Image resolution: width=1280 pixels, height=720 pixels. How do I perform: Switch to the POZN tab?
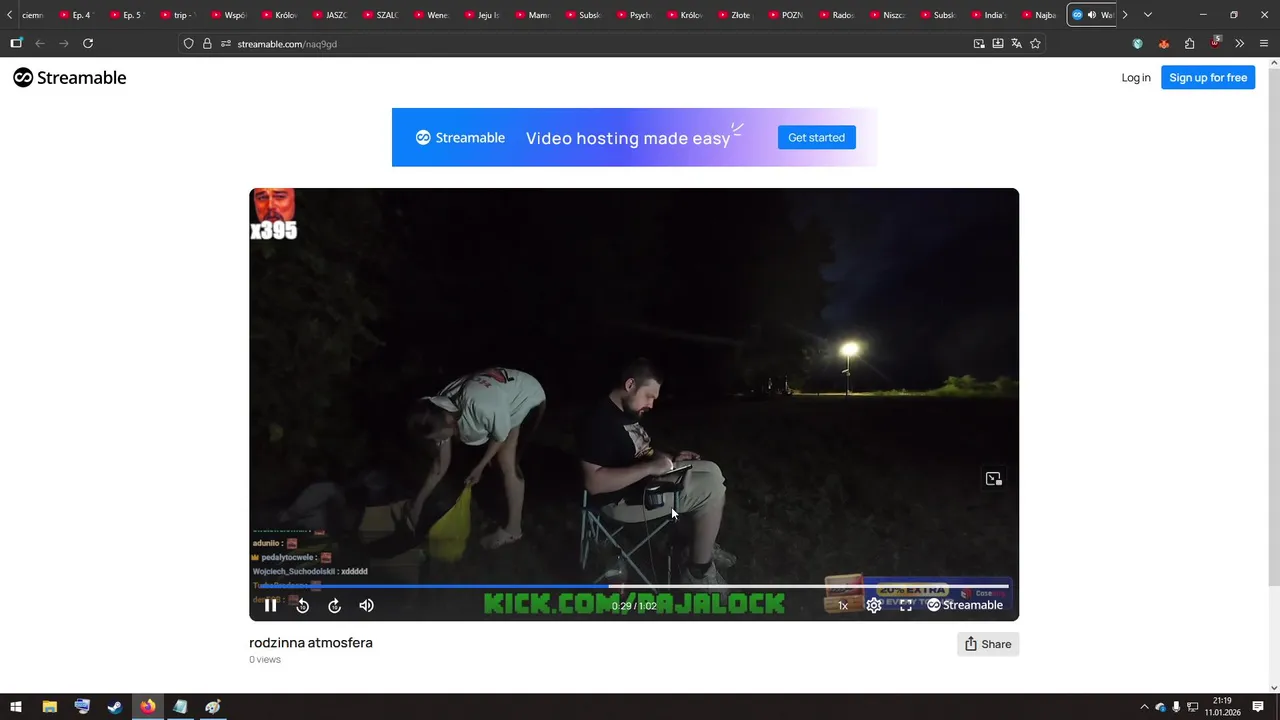[x=787, y=15]
